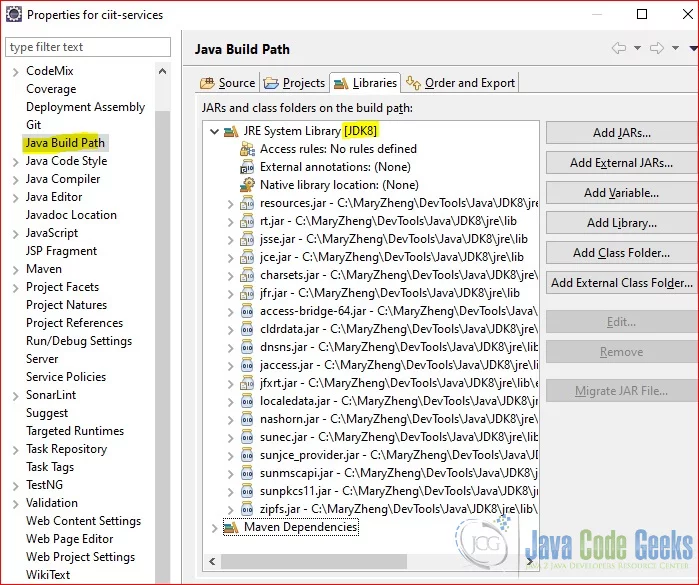The width and height of the screenshot is (699, 585).
Task: Switch to the Source tab
Action: click(x=227, y=83)
